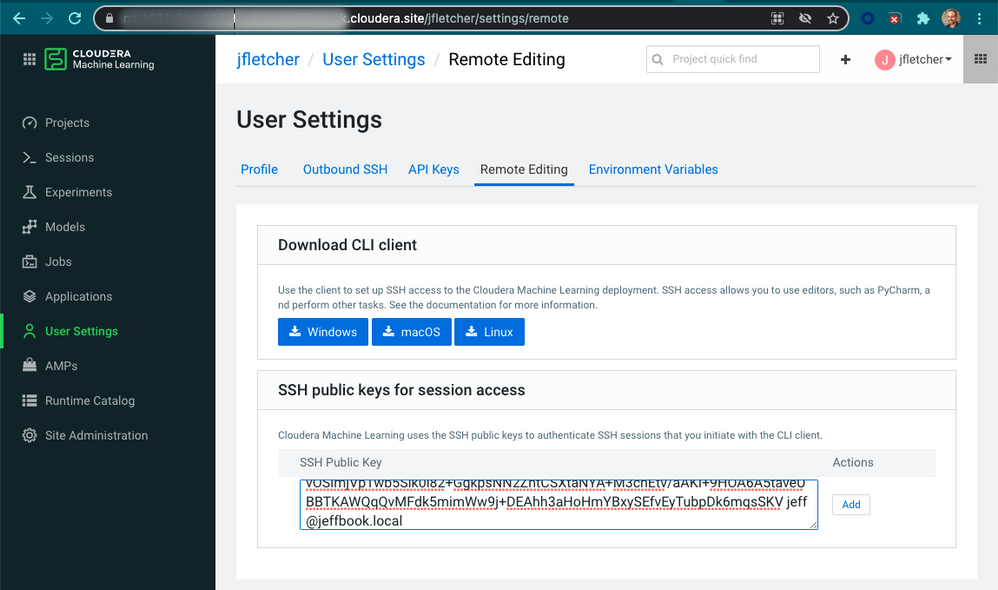Add the entered SSH public key

point(850,504)
